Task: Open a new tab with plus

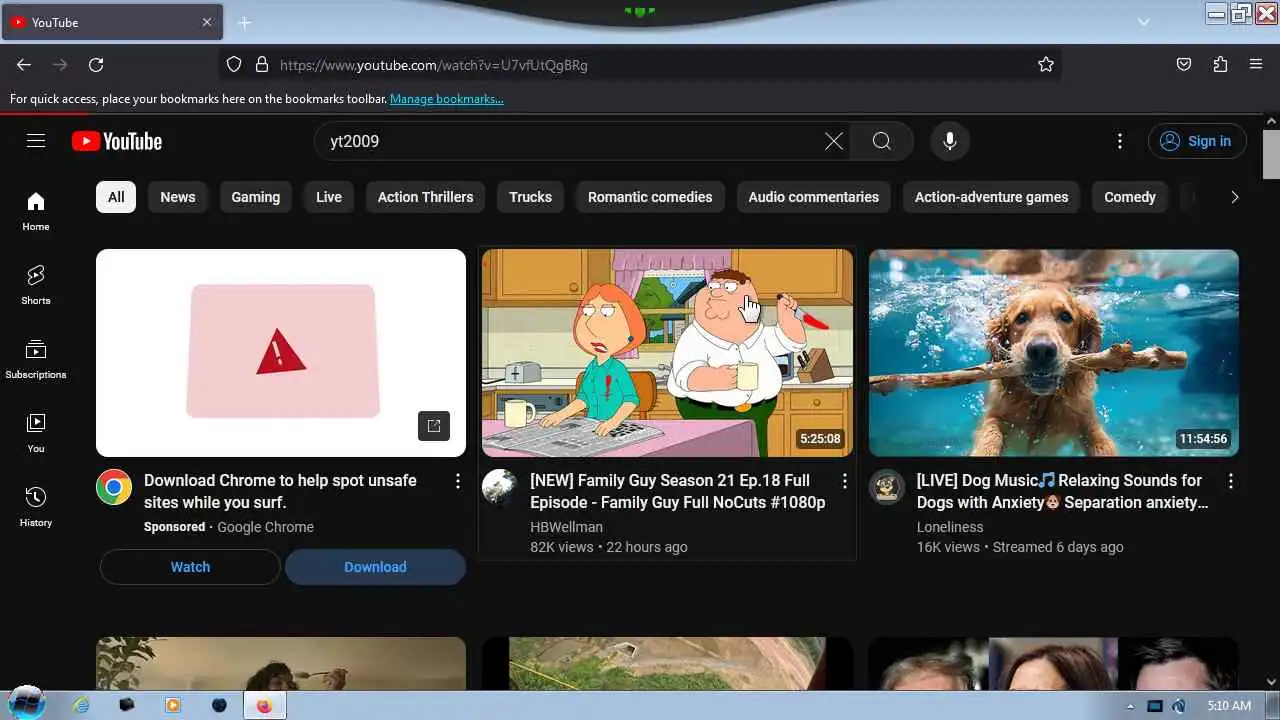Action: [245, 22]
